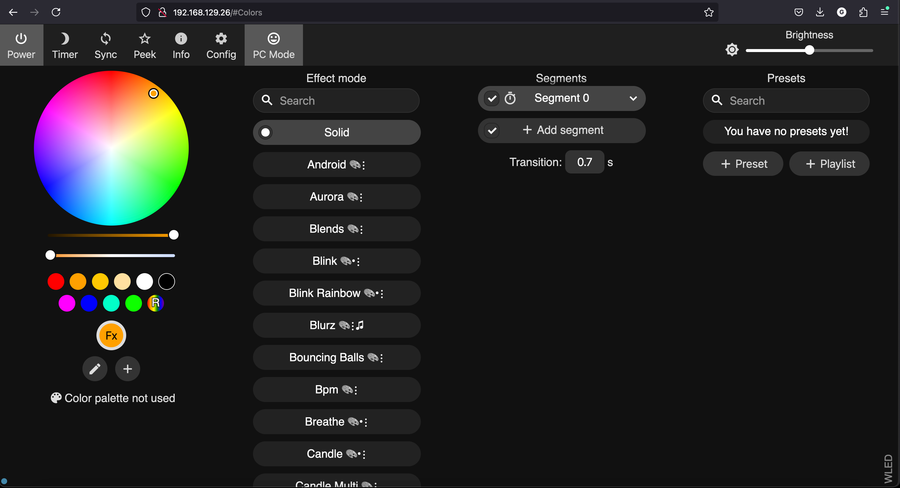This screenshot has width=900, height=488.
Task: Open the Timer nightlight option
Action: click(x=65, y=45)
